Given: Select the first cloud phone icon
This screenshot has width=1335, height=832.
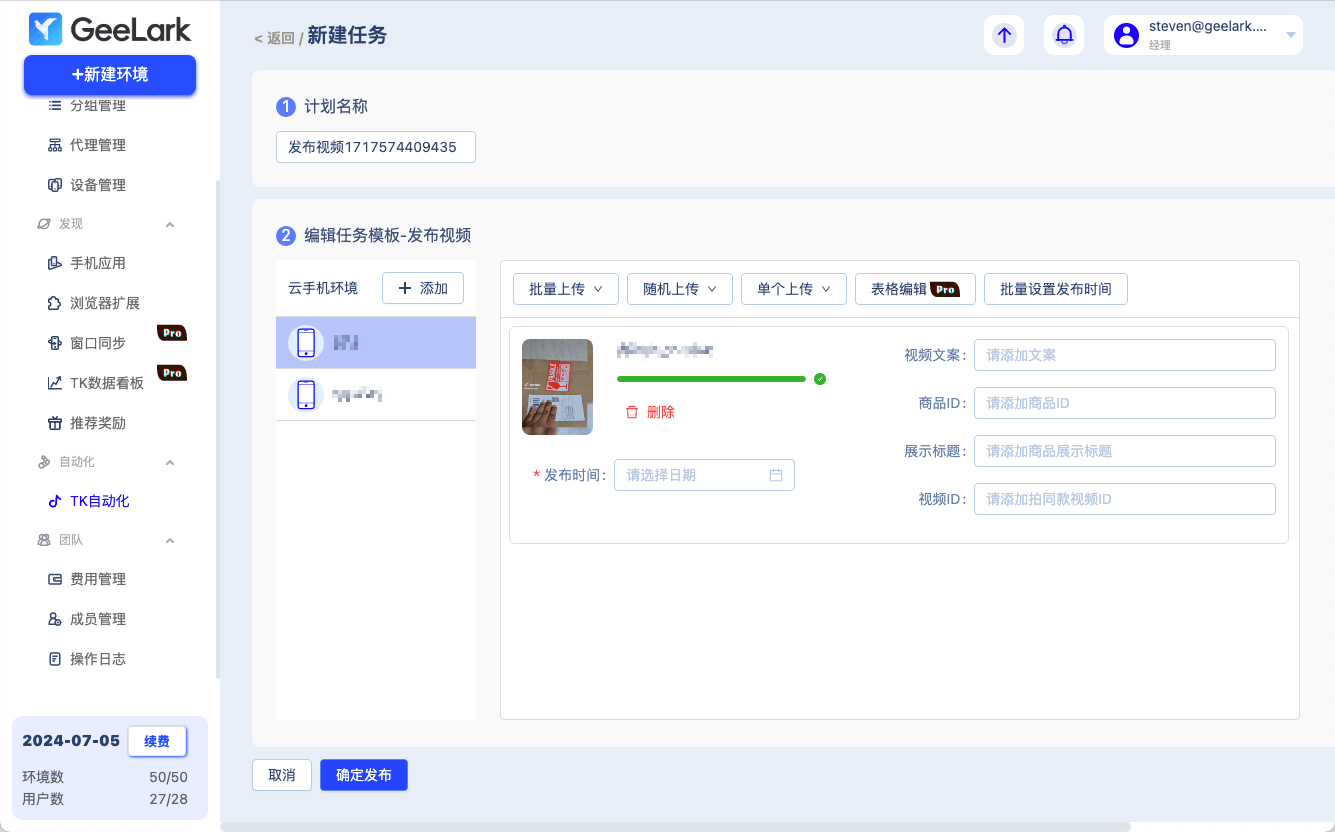Looking at the screenshot, I should tap(306, 343).
